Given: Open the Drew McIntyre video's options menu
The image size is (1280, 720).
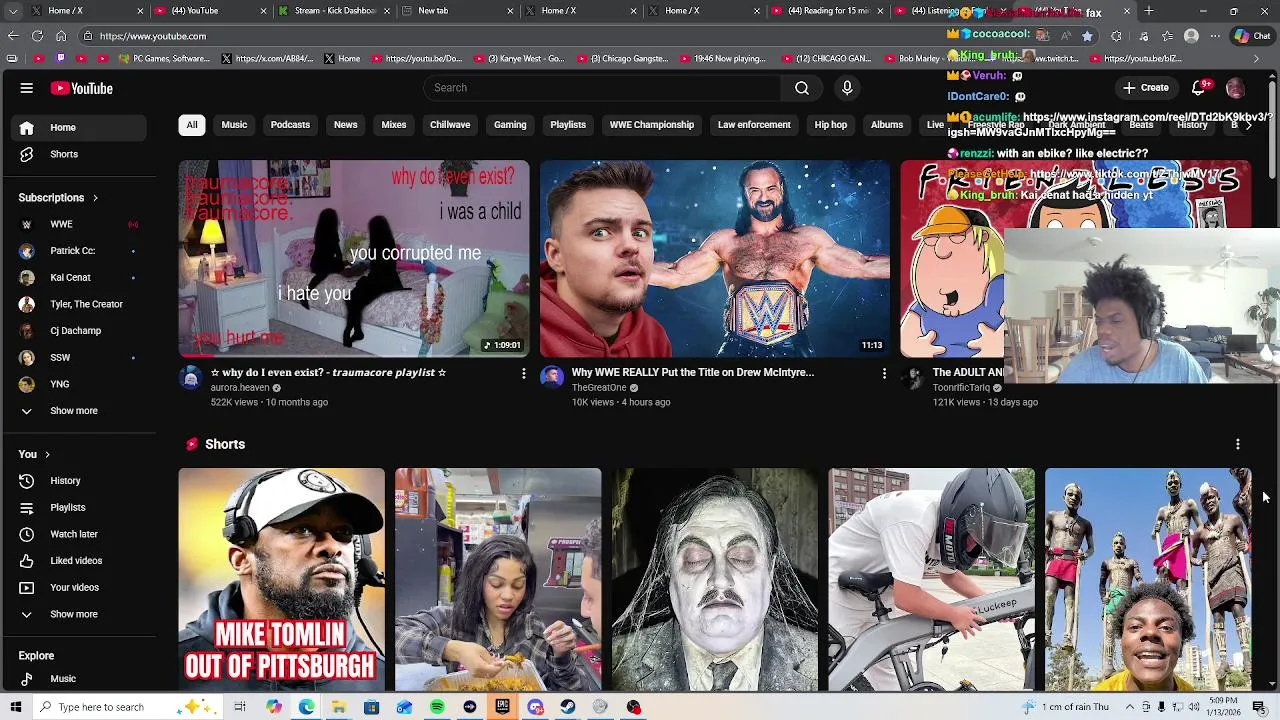Looking at the screenshot, I should (x=884, y=373).
